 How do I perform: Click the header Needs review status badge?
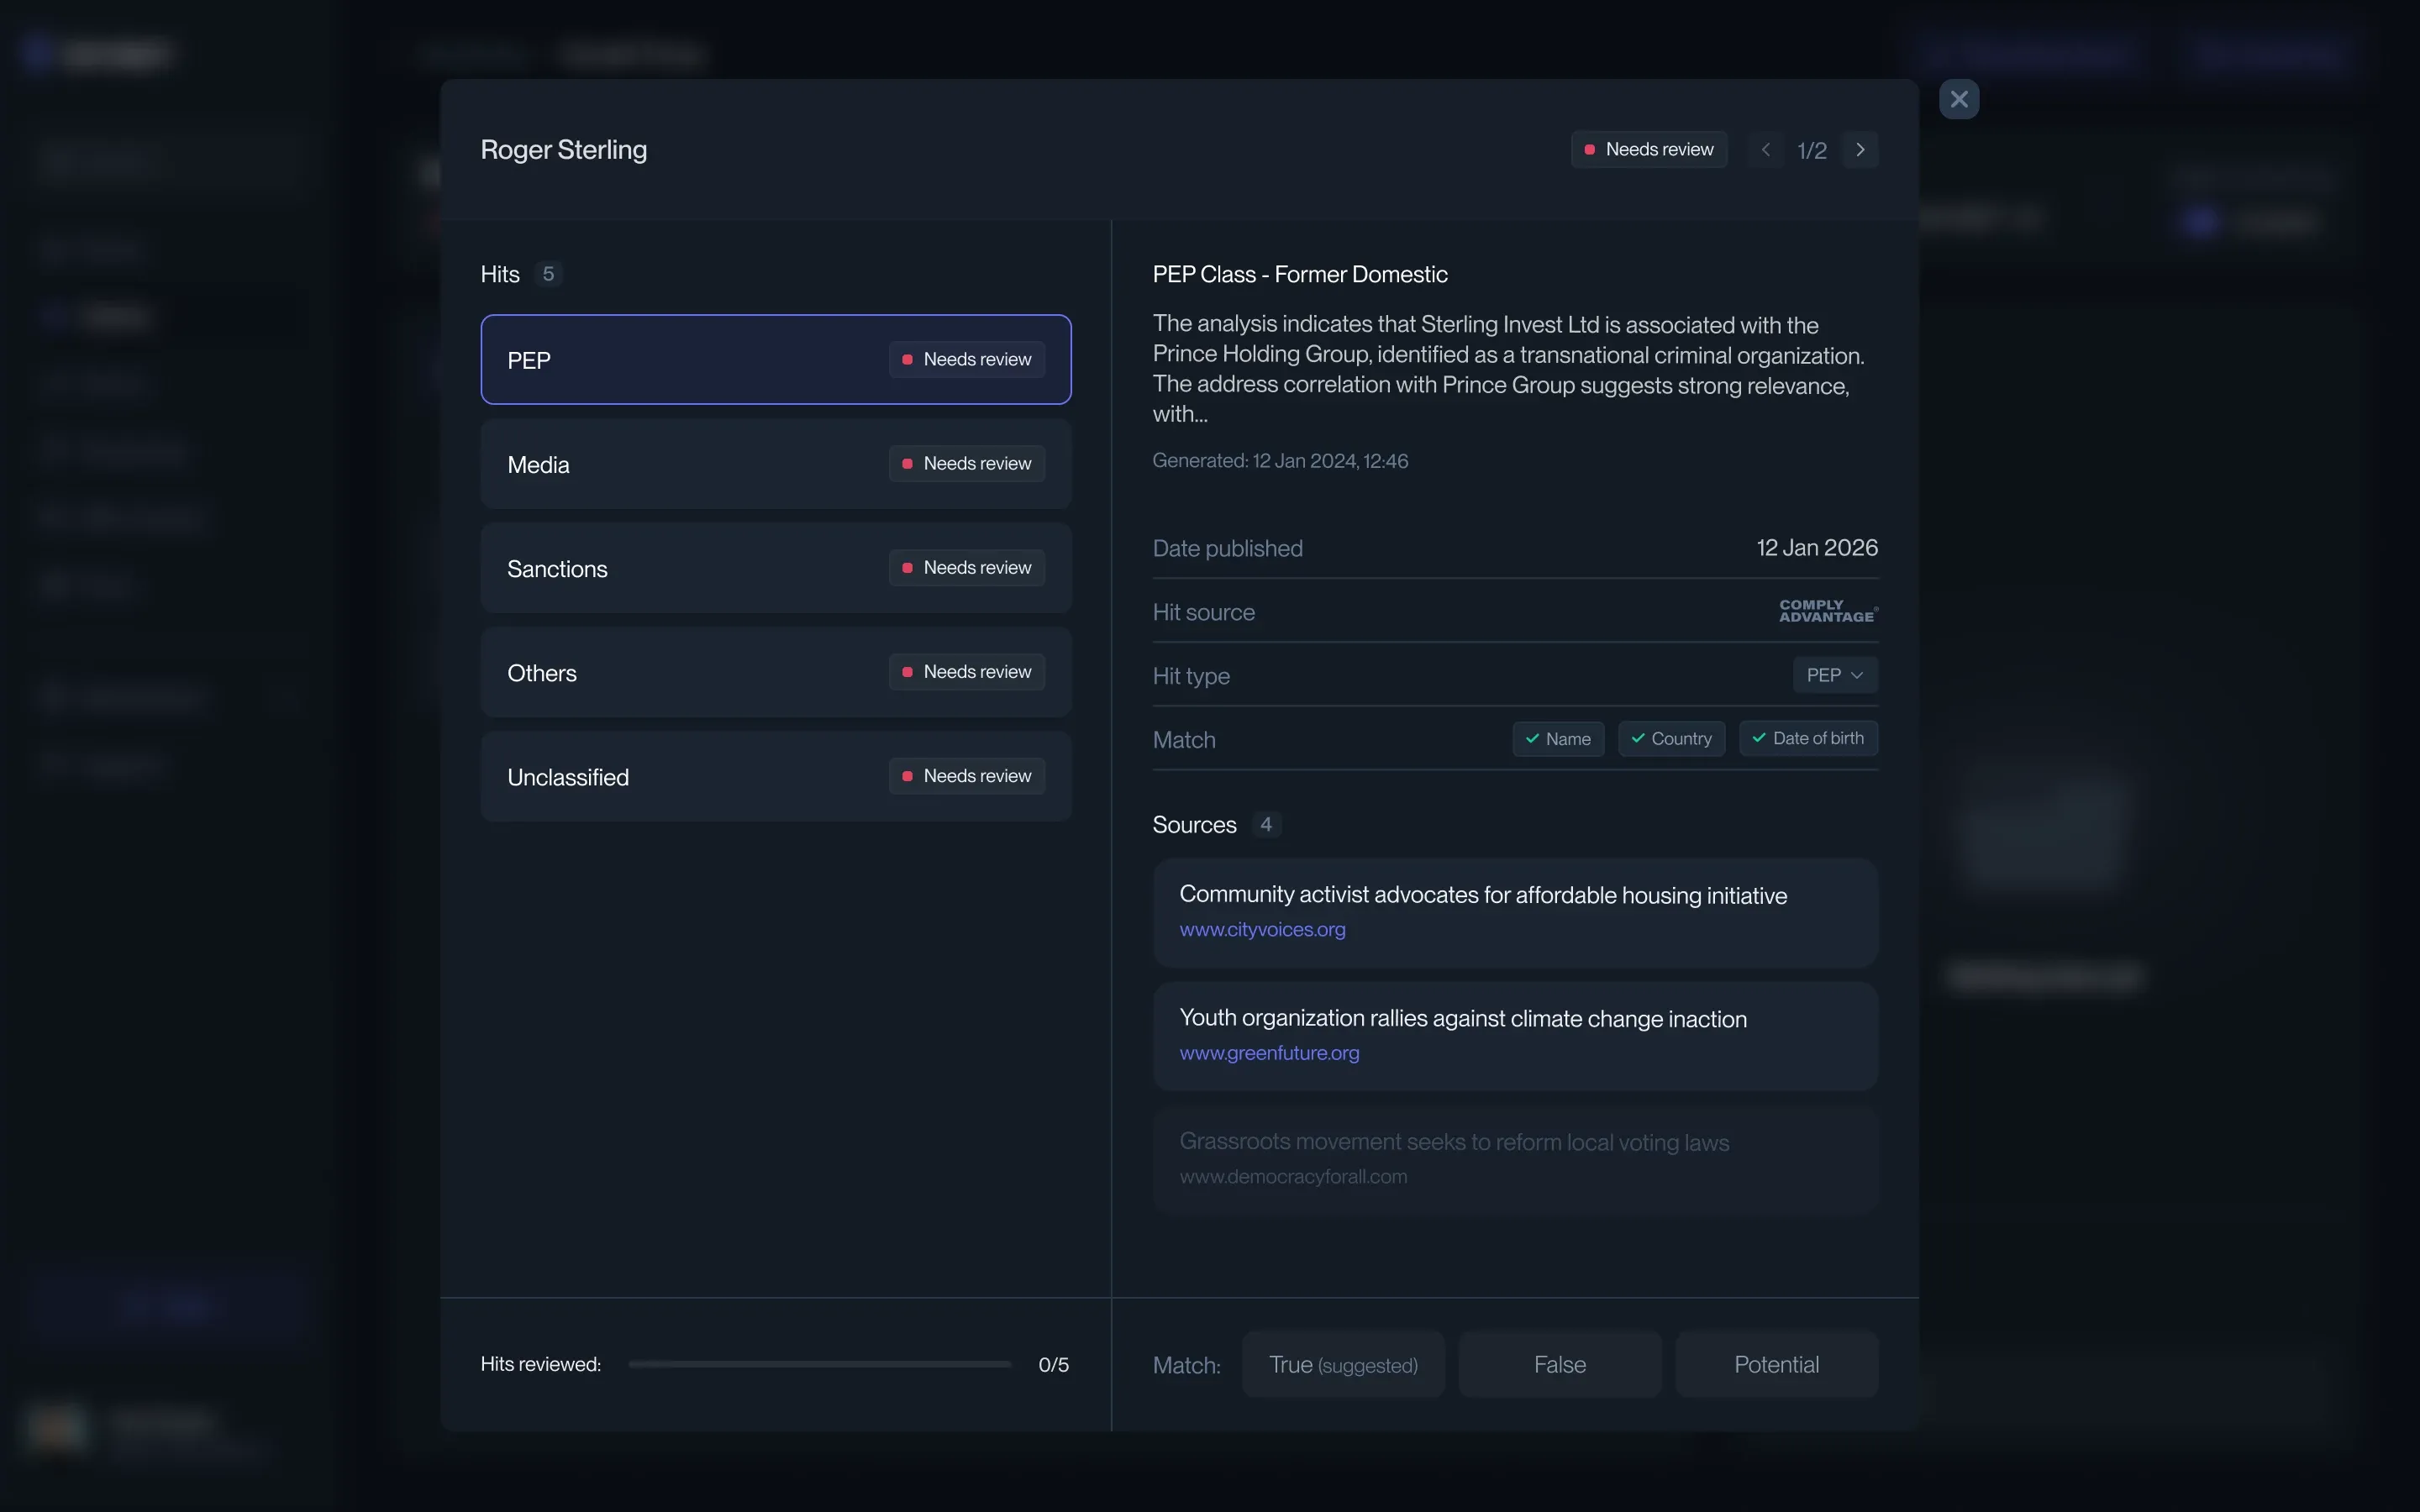coord(1649,150)
